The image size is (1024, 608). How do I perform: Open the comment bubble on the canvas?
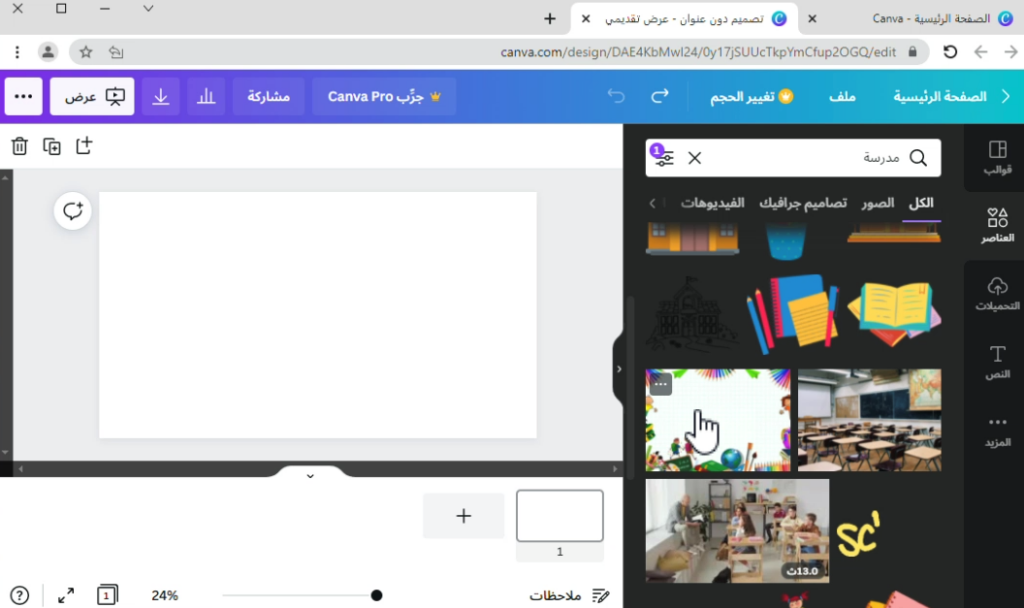pyautogui.click(x=72, y=211)
